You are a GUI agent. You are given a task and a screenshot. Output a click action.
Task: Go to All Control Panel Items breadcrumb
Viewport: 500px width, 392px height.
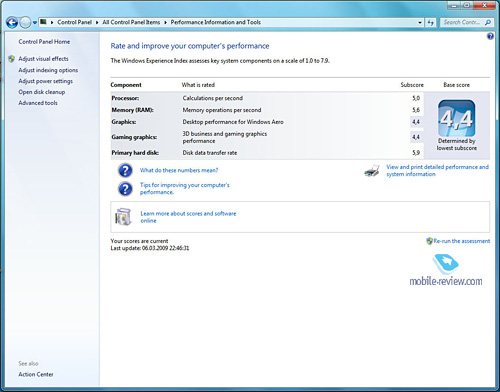(x=131, y=22)
